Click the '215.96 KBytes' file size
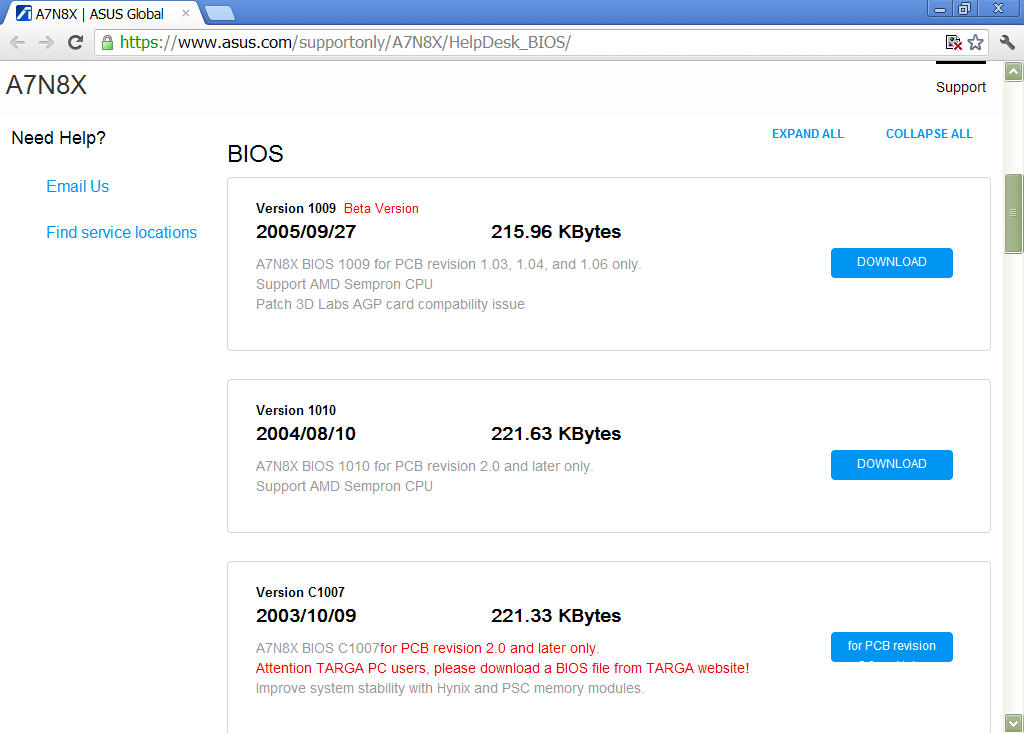 point(556,232)
